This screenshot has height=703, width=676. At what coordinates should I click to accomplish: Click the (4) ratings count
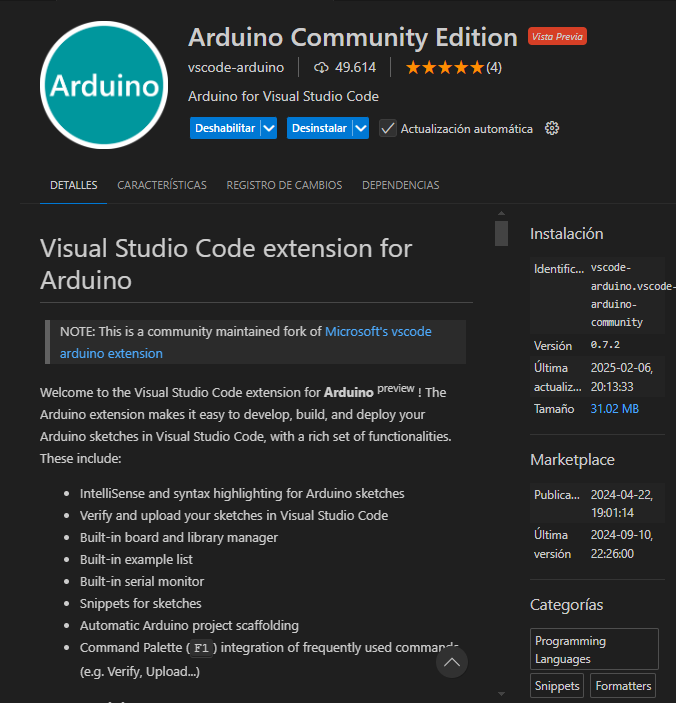tap(494, 68)
